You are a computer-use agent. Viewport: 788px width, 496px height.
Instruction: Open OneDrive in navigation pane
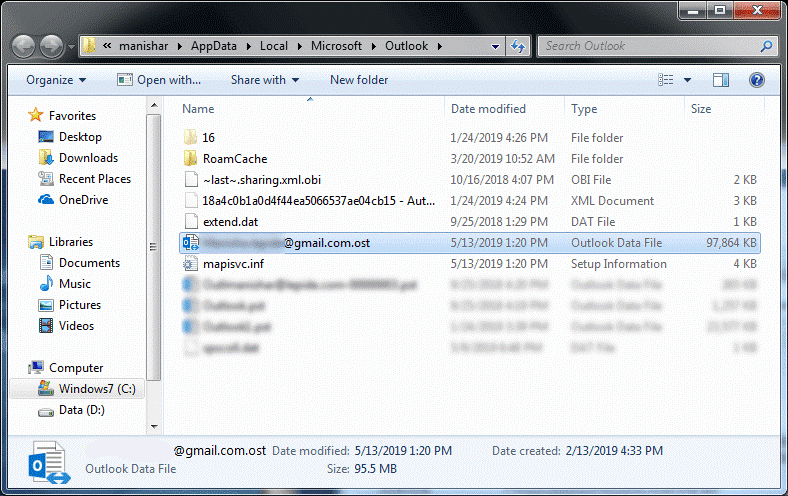click(x=83, y=200)
